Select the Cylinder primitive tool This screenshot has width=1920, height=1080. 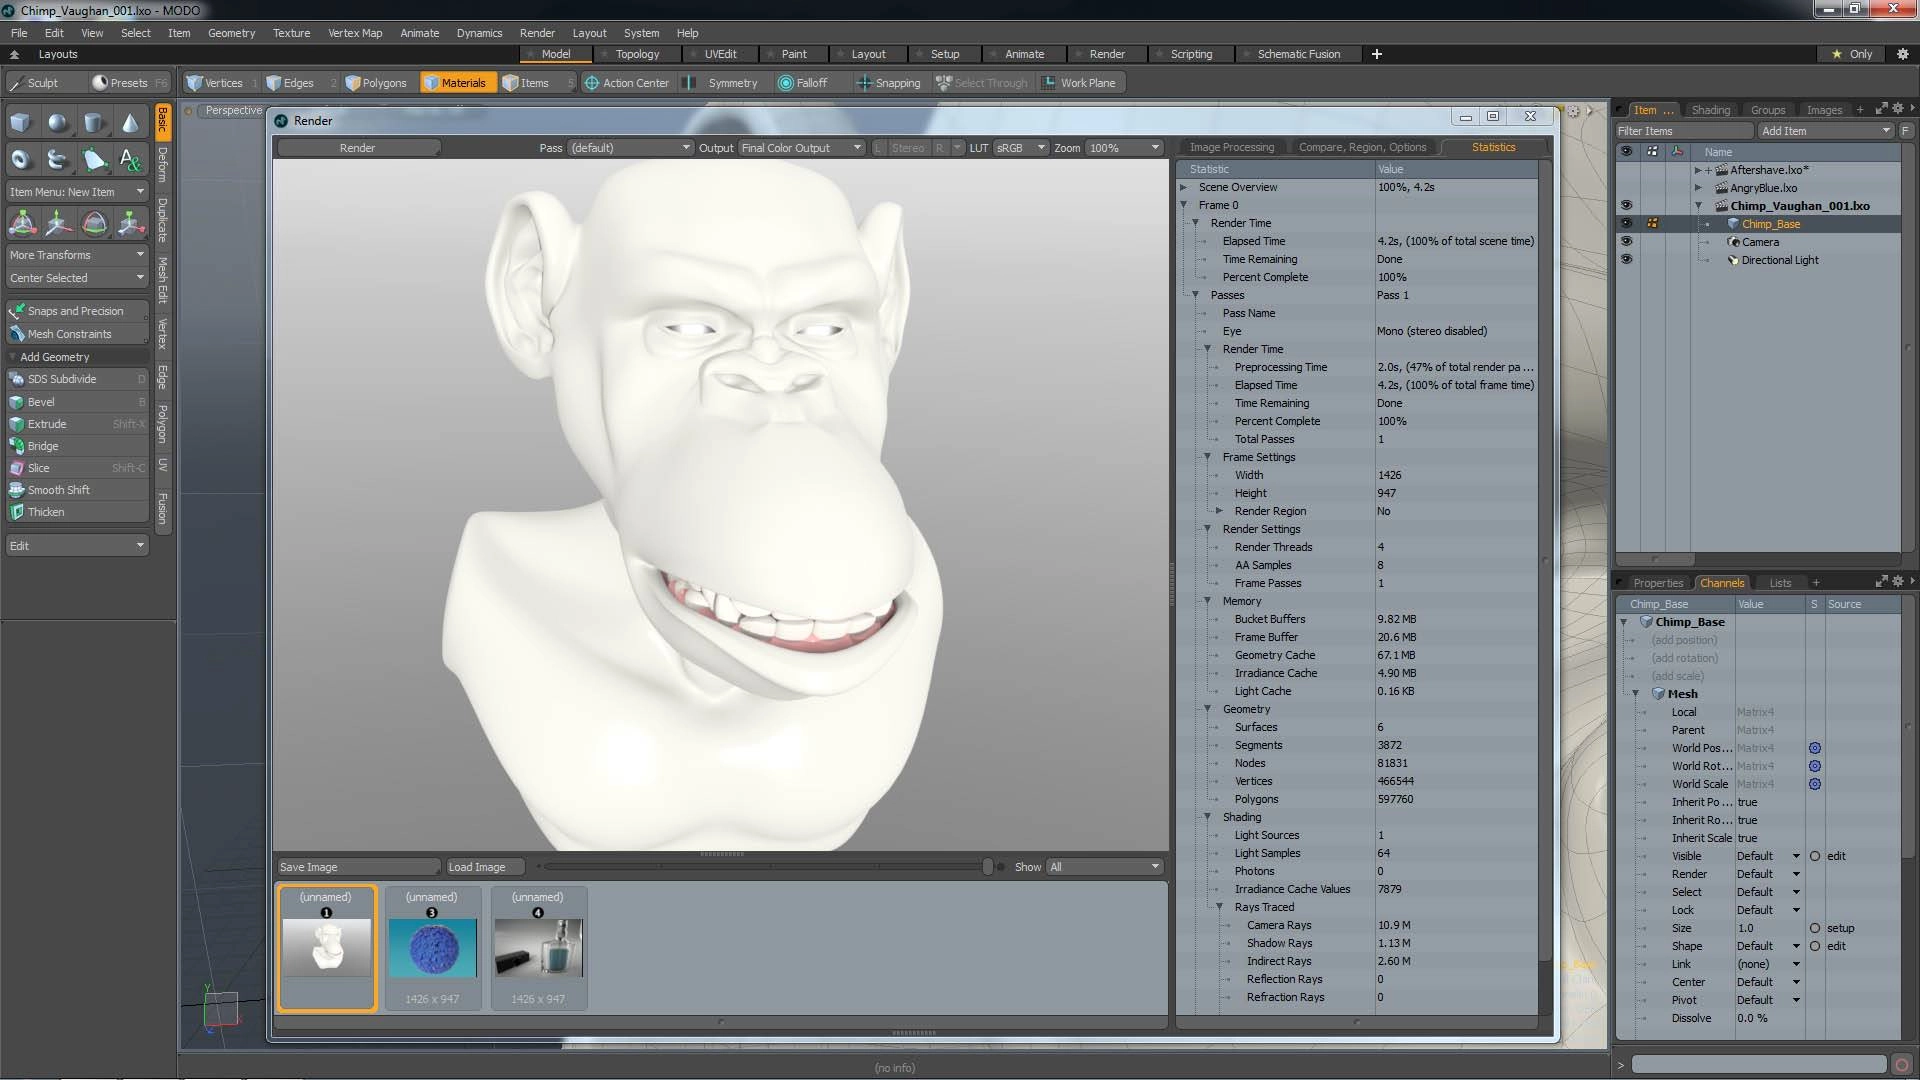tap(94, 123)
